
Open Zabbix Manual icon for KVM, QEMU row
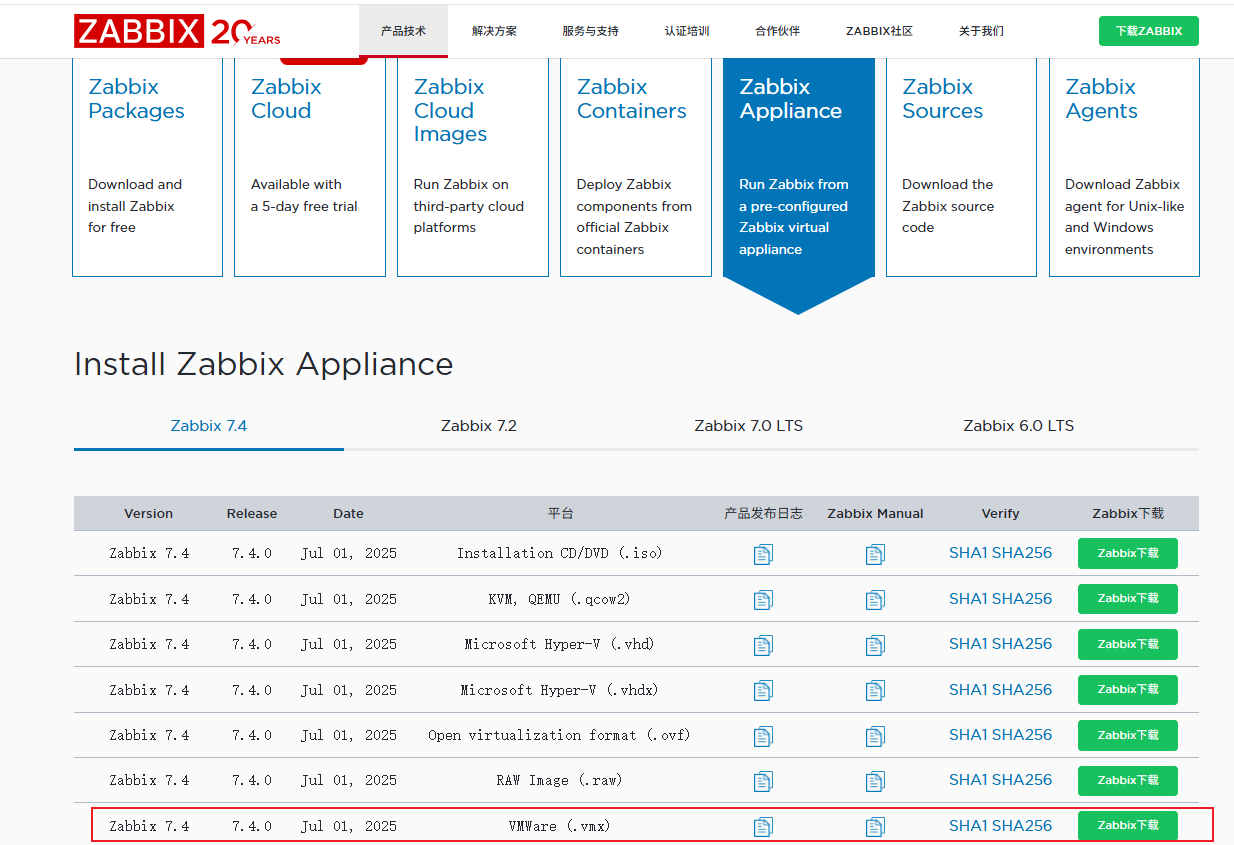point(875,600)
